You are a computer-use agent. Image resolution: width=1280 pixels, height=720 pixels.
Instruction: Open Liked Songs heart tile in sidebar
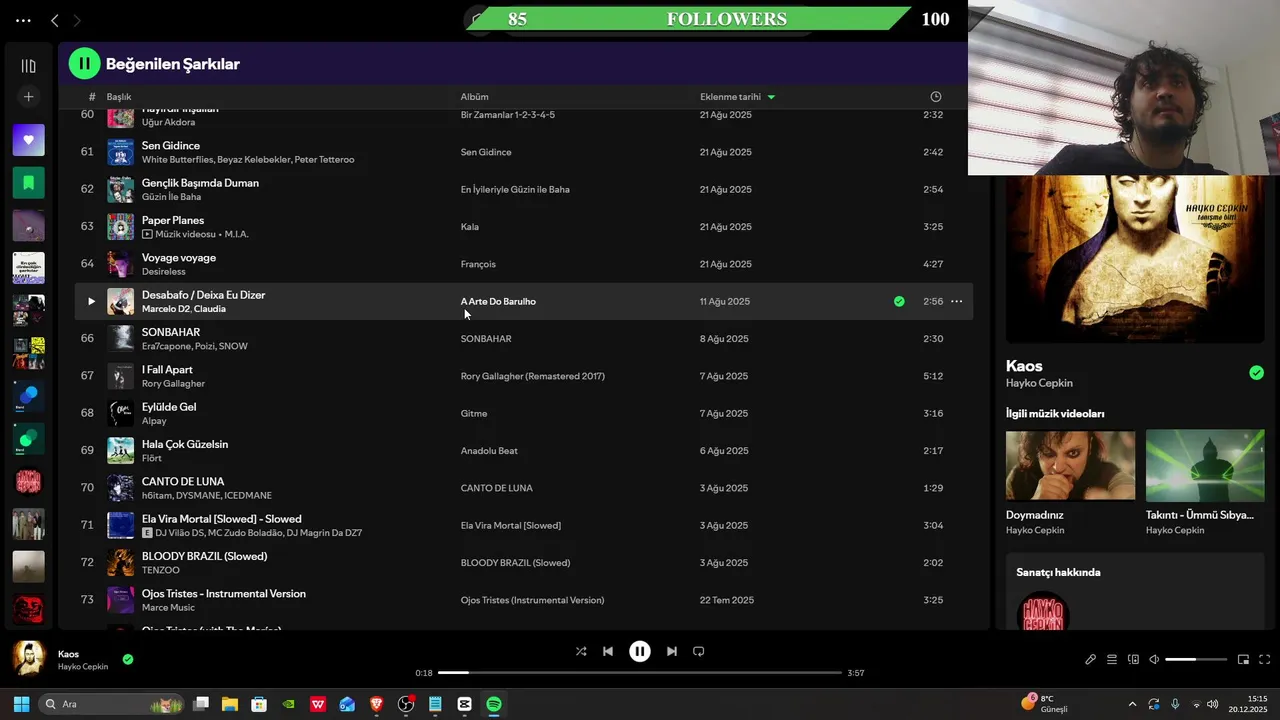tap(28, 140)
